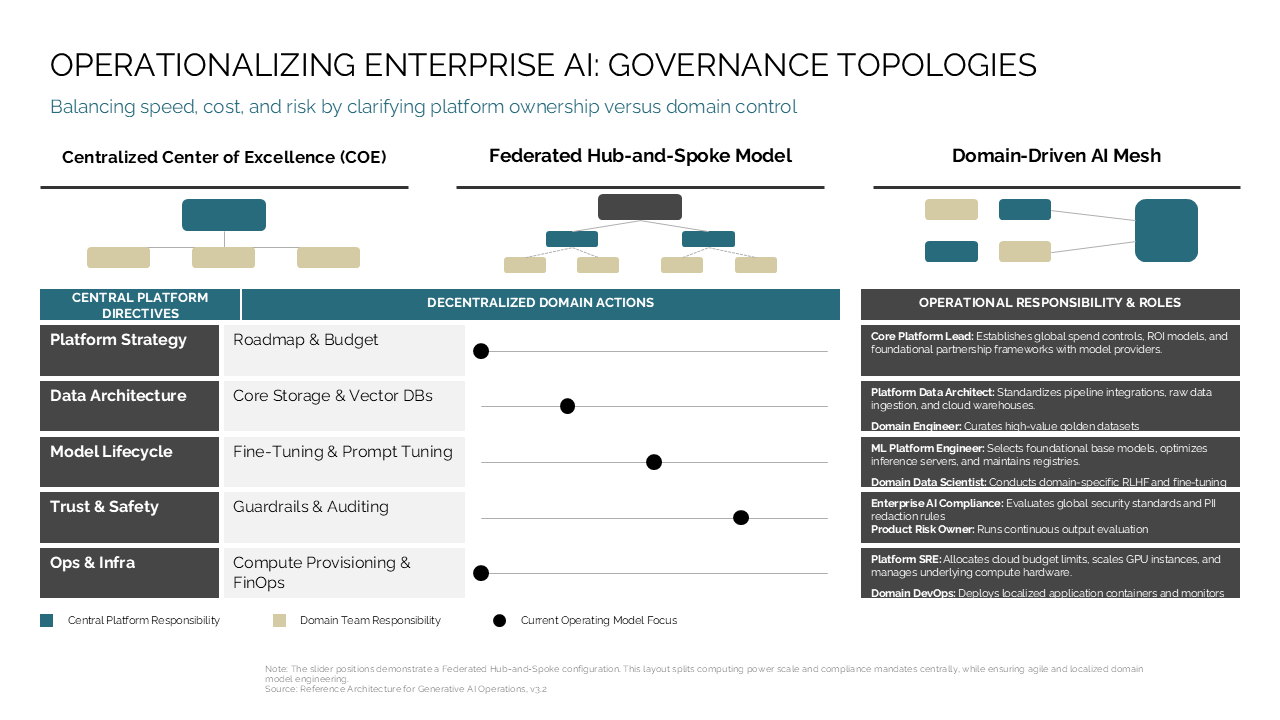Click the 'Central Platform Directives' header cell
Image resolution: width=1280 pixels, height=720 pixels.
coord(140,305)
